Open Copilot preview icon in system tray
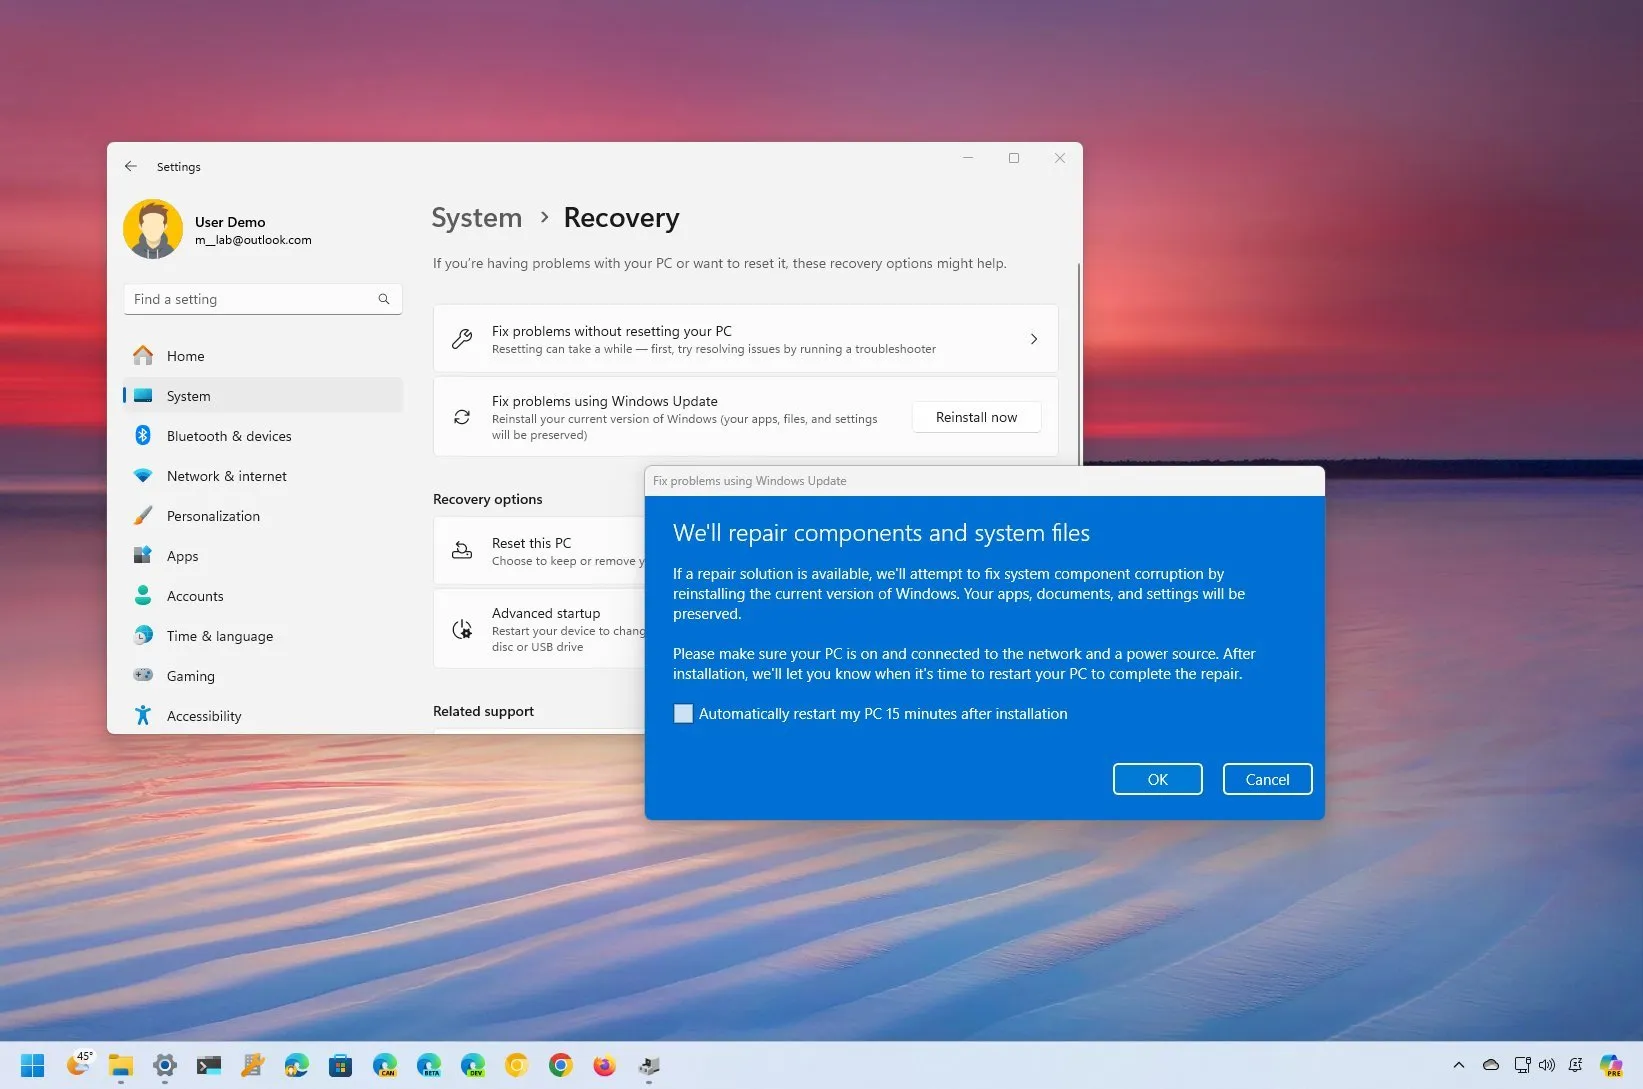This screenshot has height=1089, width=1643. coord(1611,1066)
